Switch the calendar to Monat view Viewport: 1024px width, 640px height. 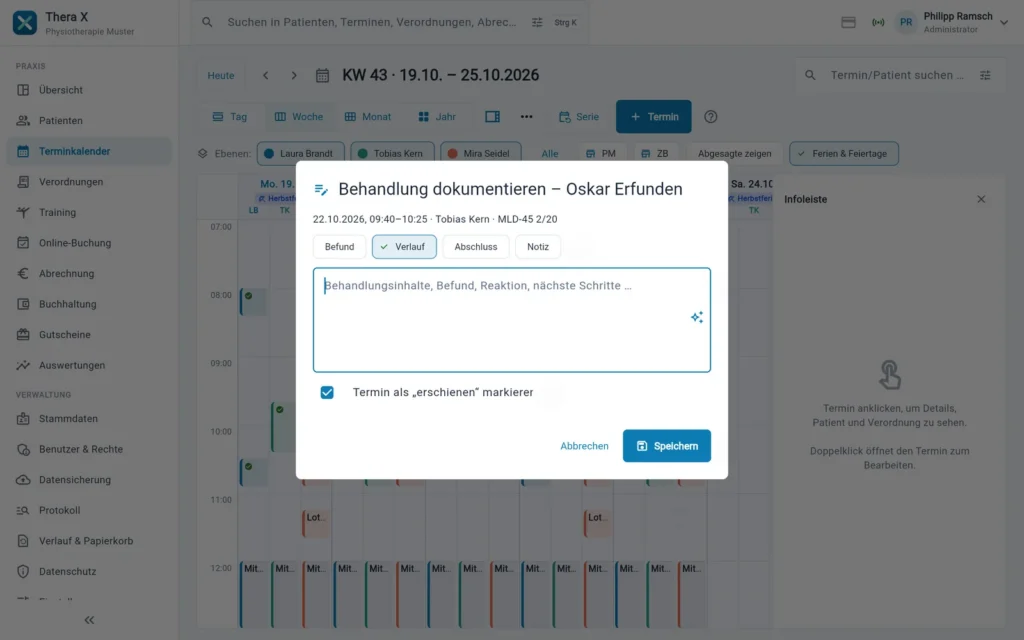pos(368,117)
